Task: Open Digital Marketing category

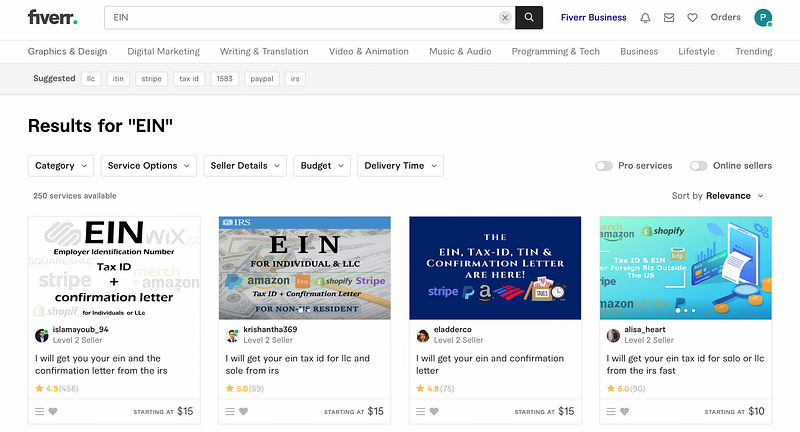Action: click(163, 52)
